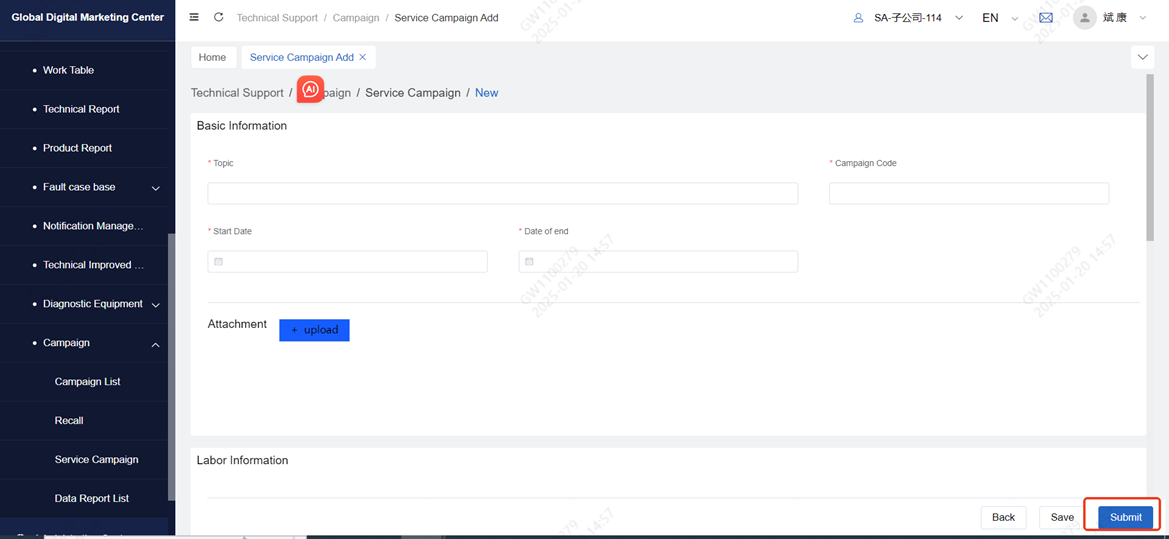This screenshot has height=539, width=1169.
Task: Click the red AI assistant icon
Action: (310, 89)
